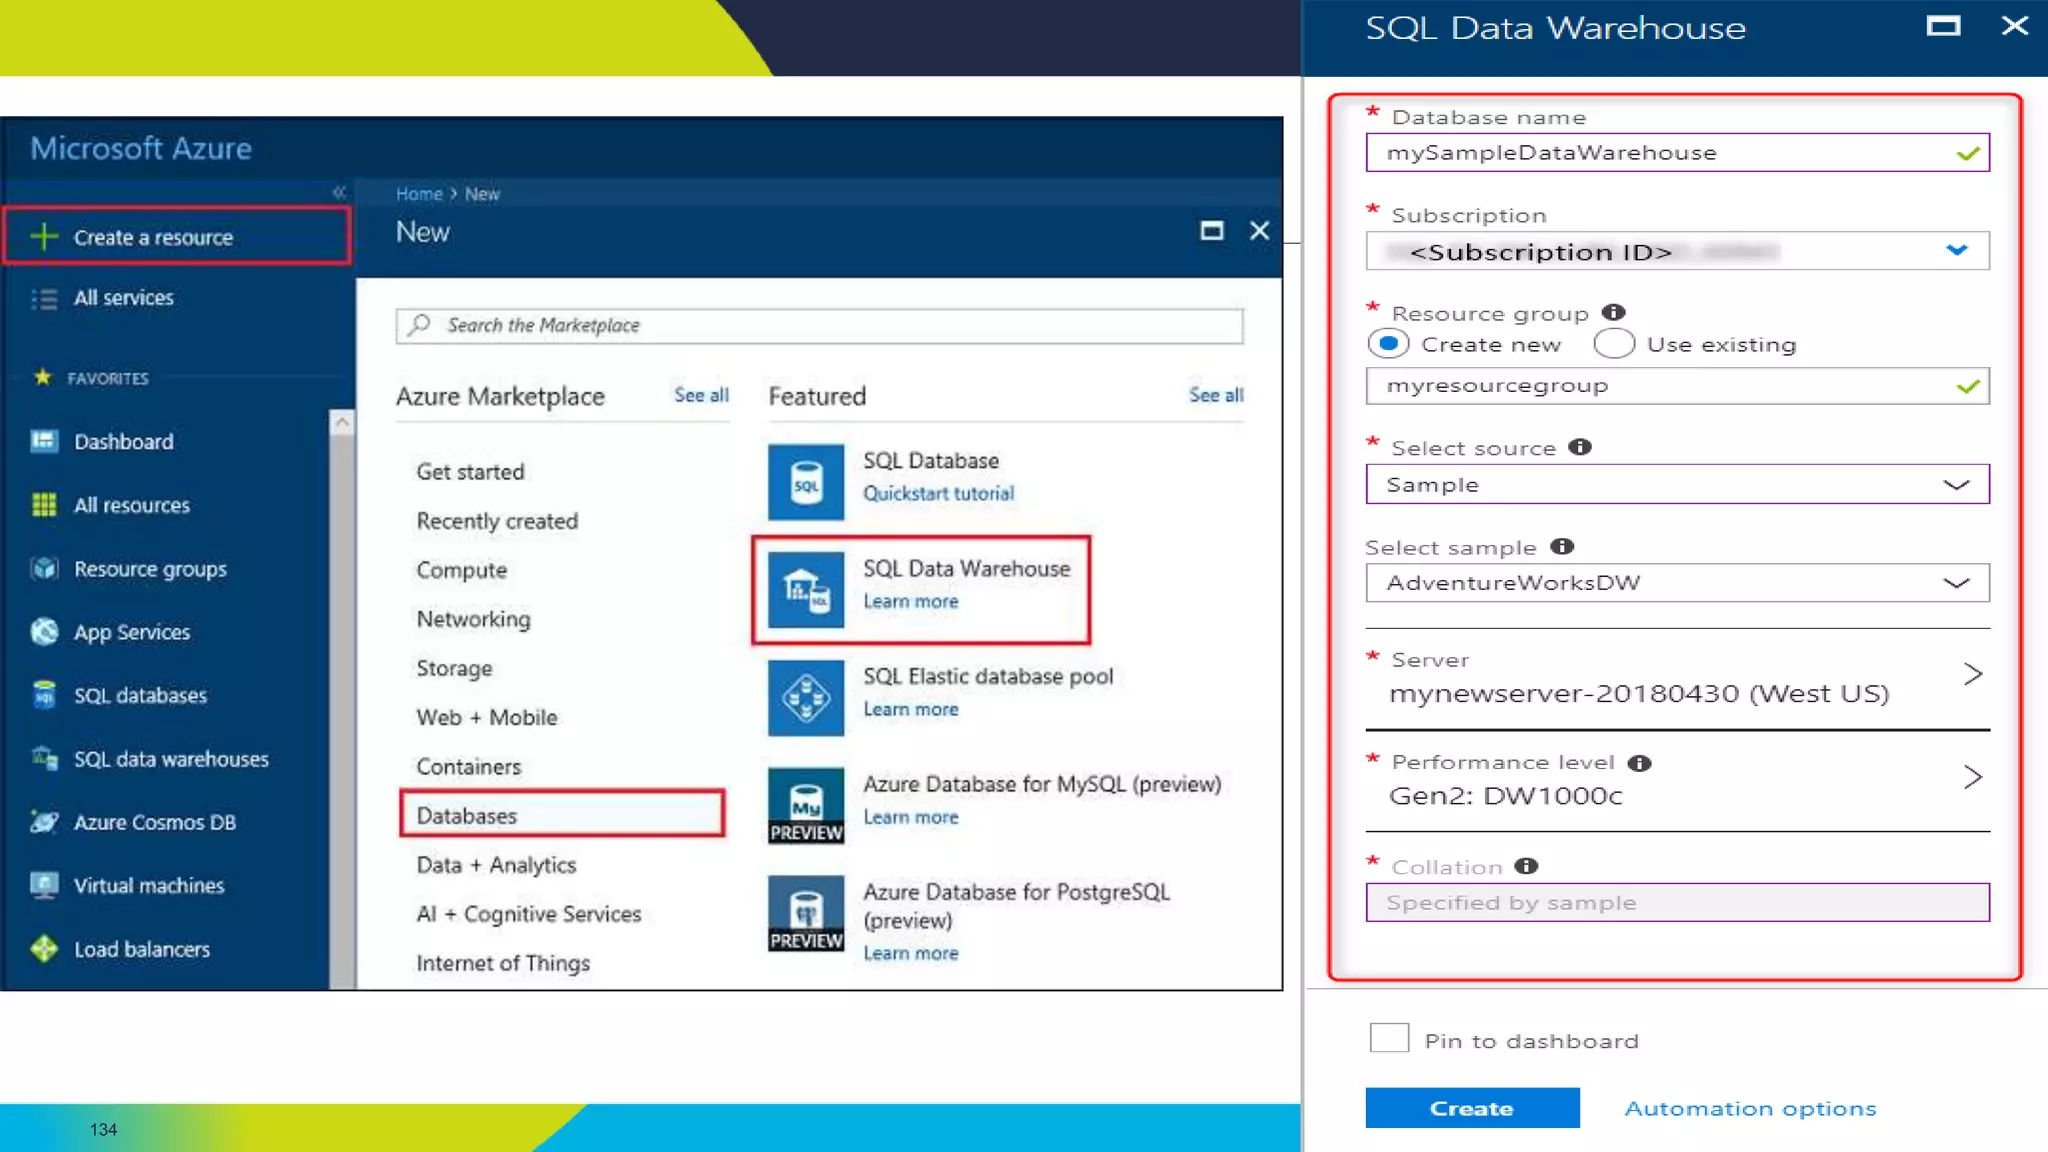Click the info icon next to Select source
2048x1152 pixels.
1580,447
